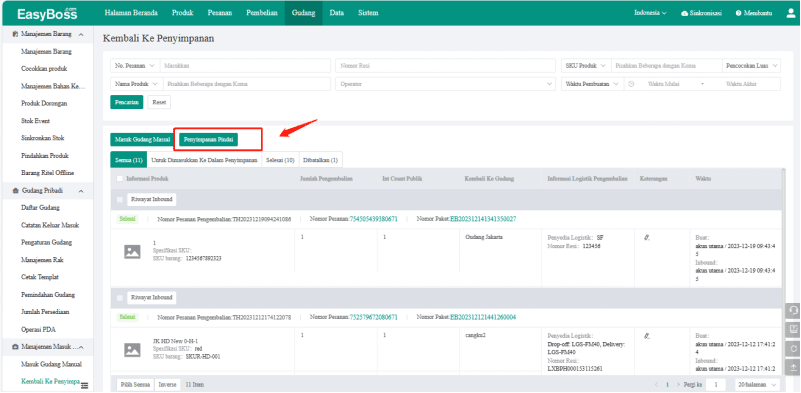The width and height of the screenshot is (801, 393).
Task: Click the Inverse button
Action: pyautogui.click(x=167, y=384)
